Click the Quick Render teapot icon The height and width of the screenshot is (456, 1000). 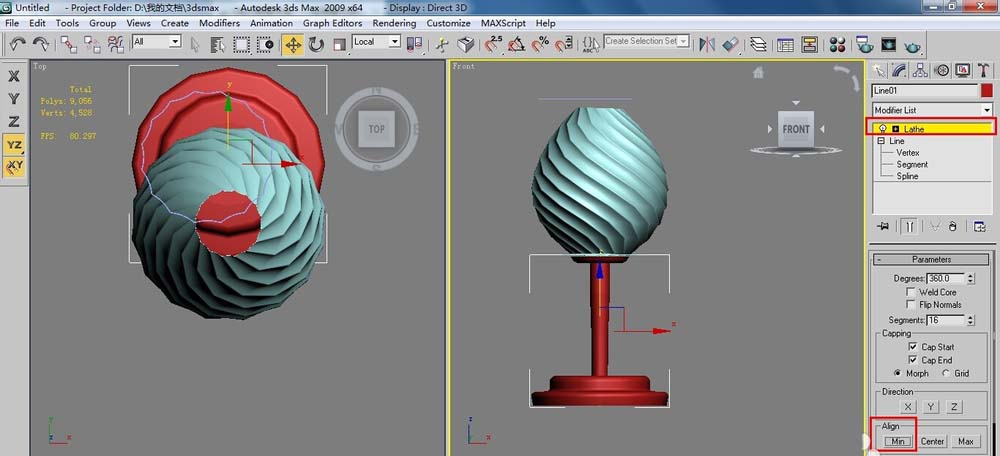(x=913, y=45)
